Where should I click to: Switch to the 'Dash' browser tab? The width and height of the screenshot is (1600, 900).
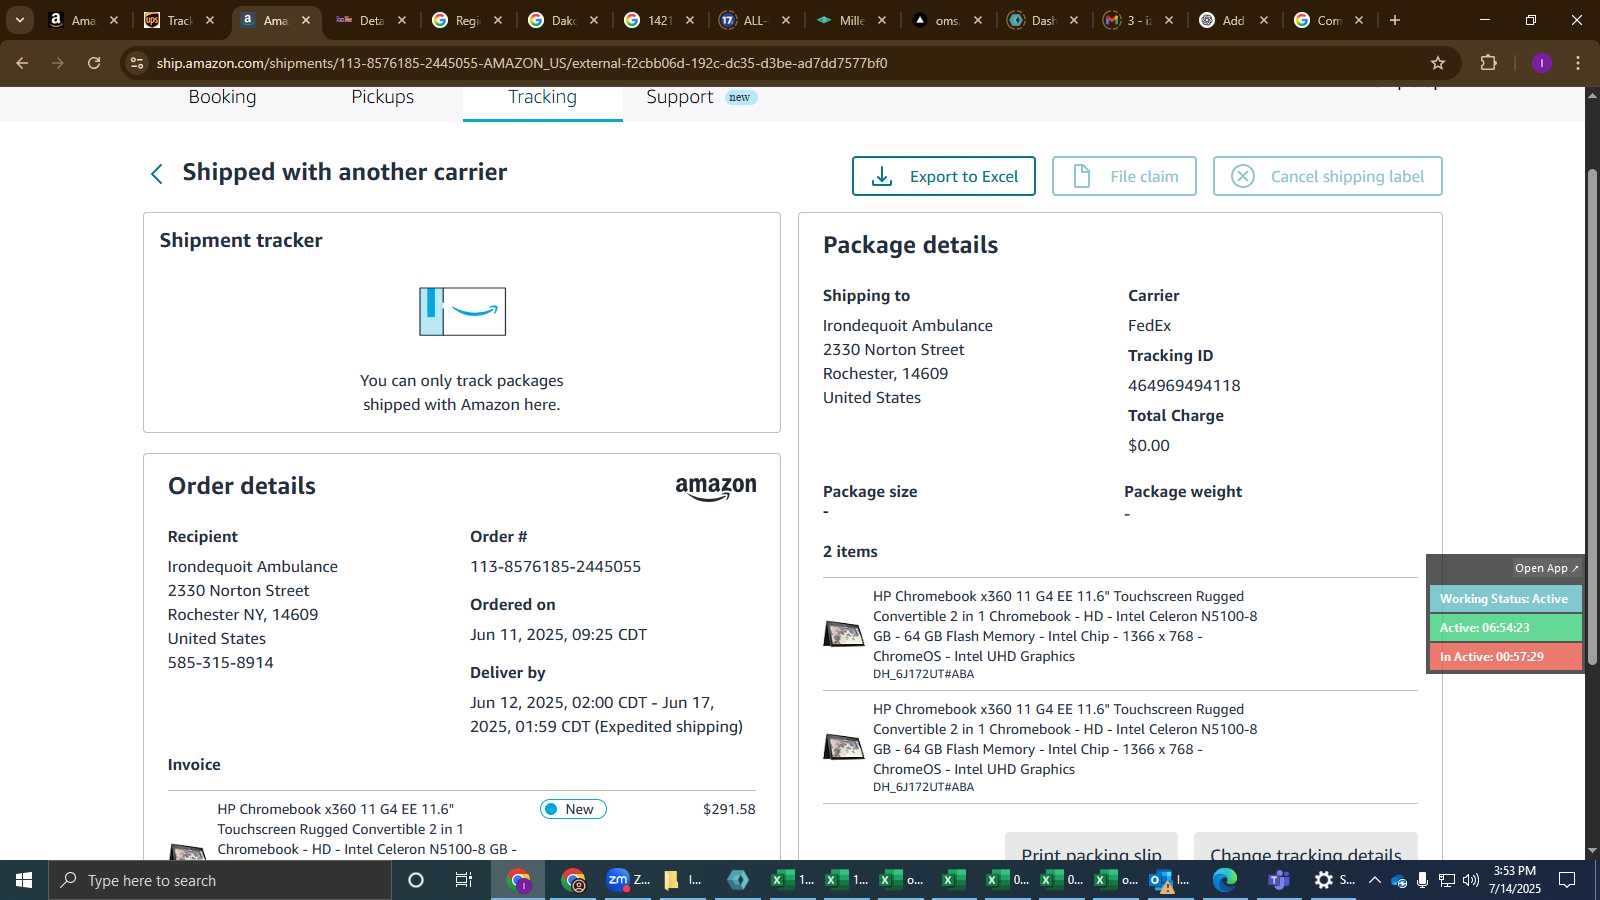click(1044, 20)
